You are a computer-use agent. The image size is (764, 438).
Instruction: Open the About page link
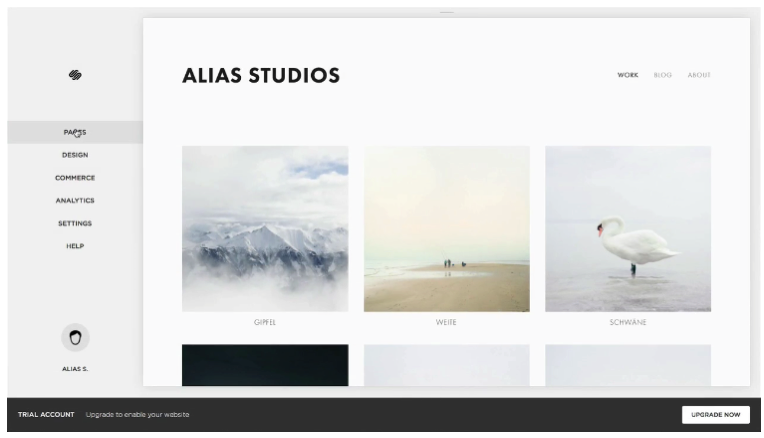point(699,75)
